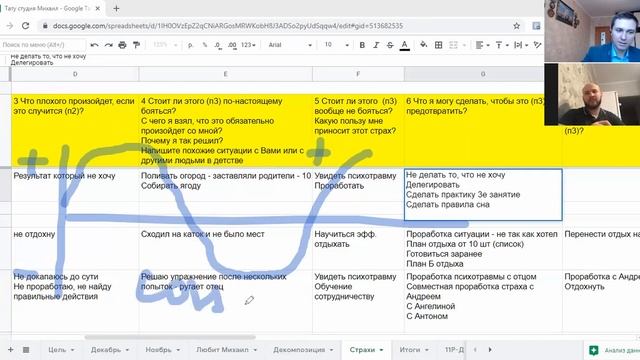The height and width of the screenshot is (360, 640).
Task: Select column E header
Action: click(225, 74)
